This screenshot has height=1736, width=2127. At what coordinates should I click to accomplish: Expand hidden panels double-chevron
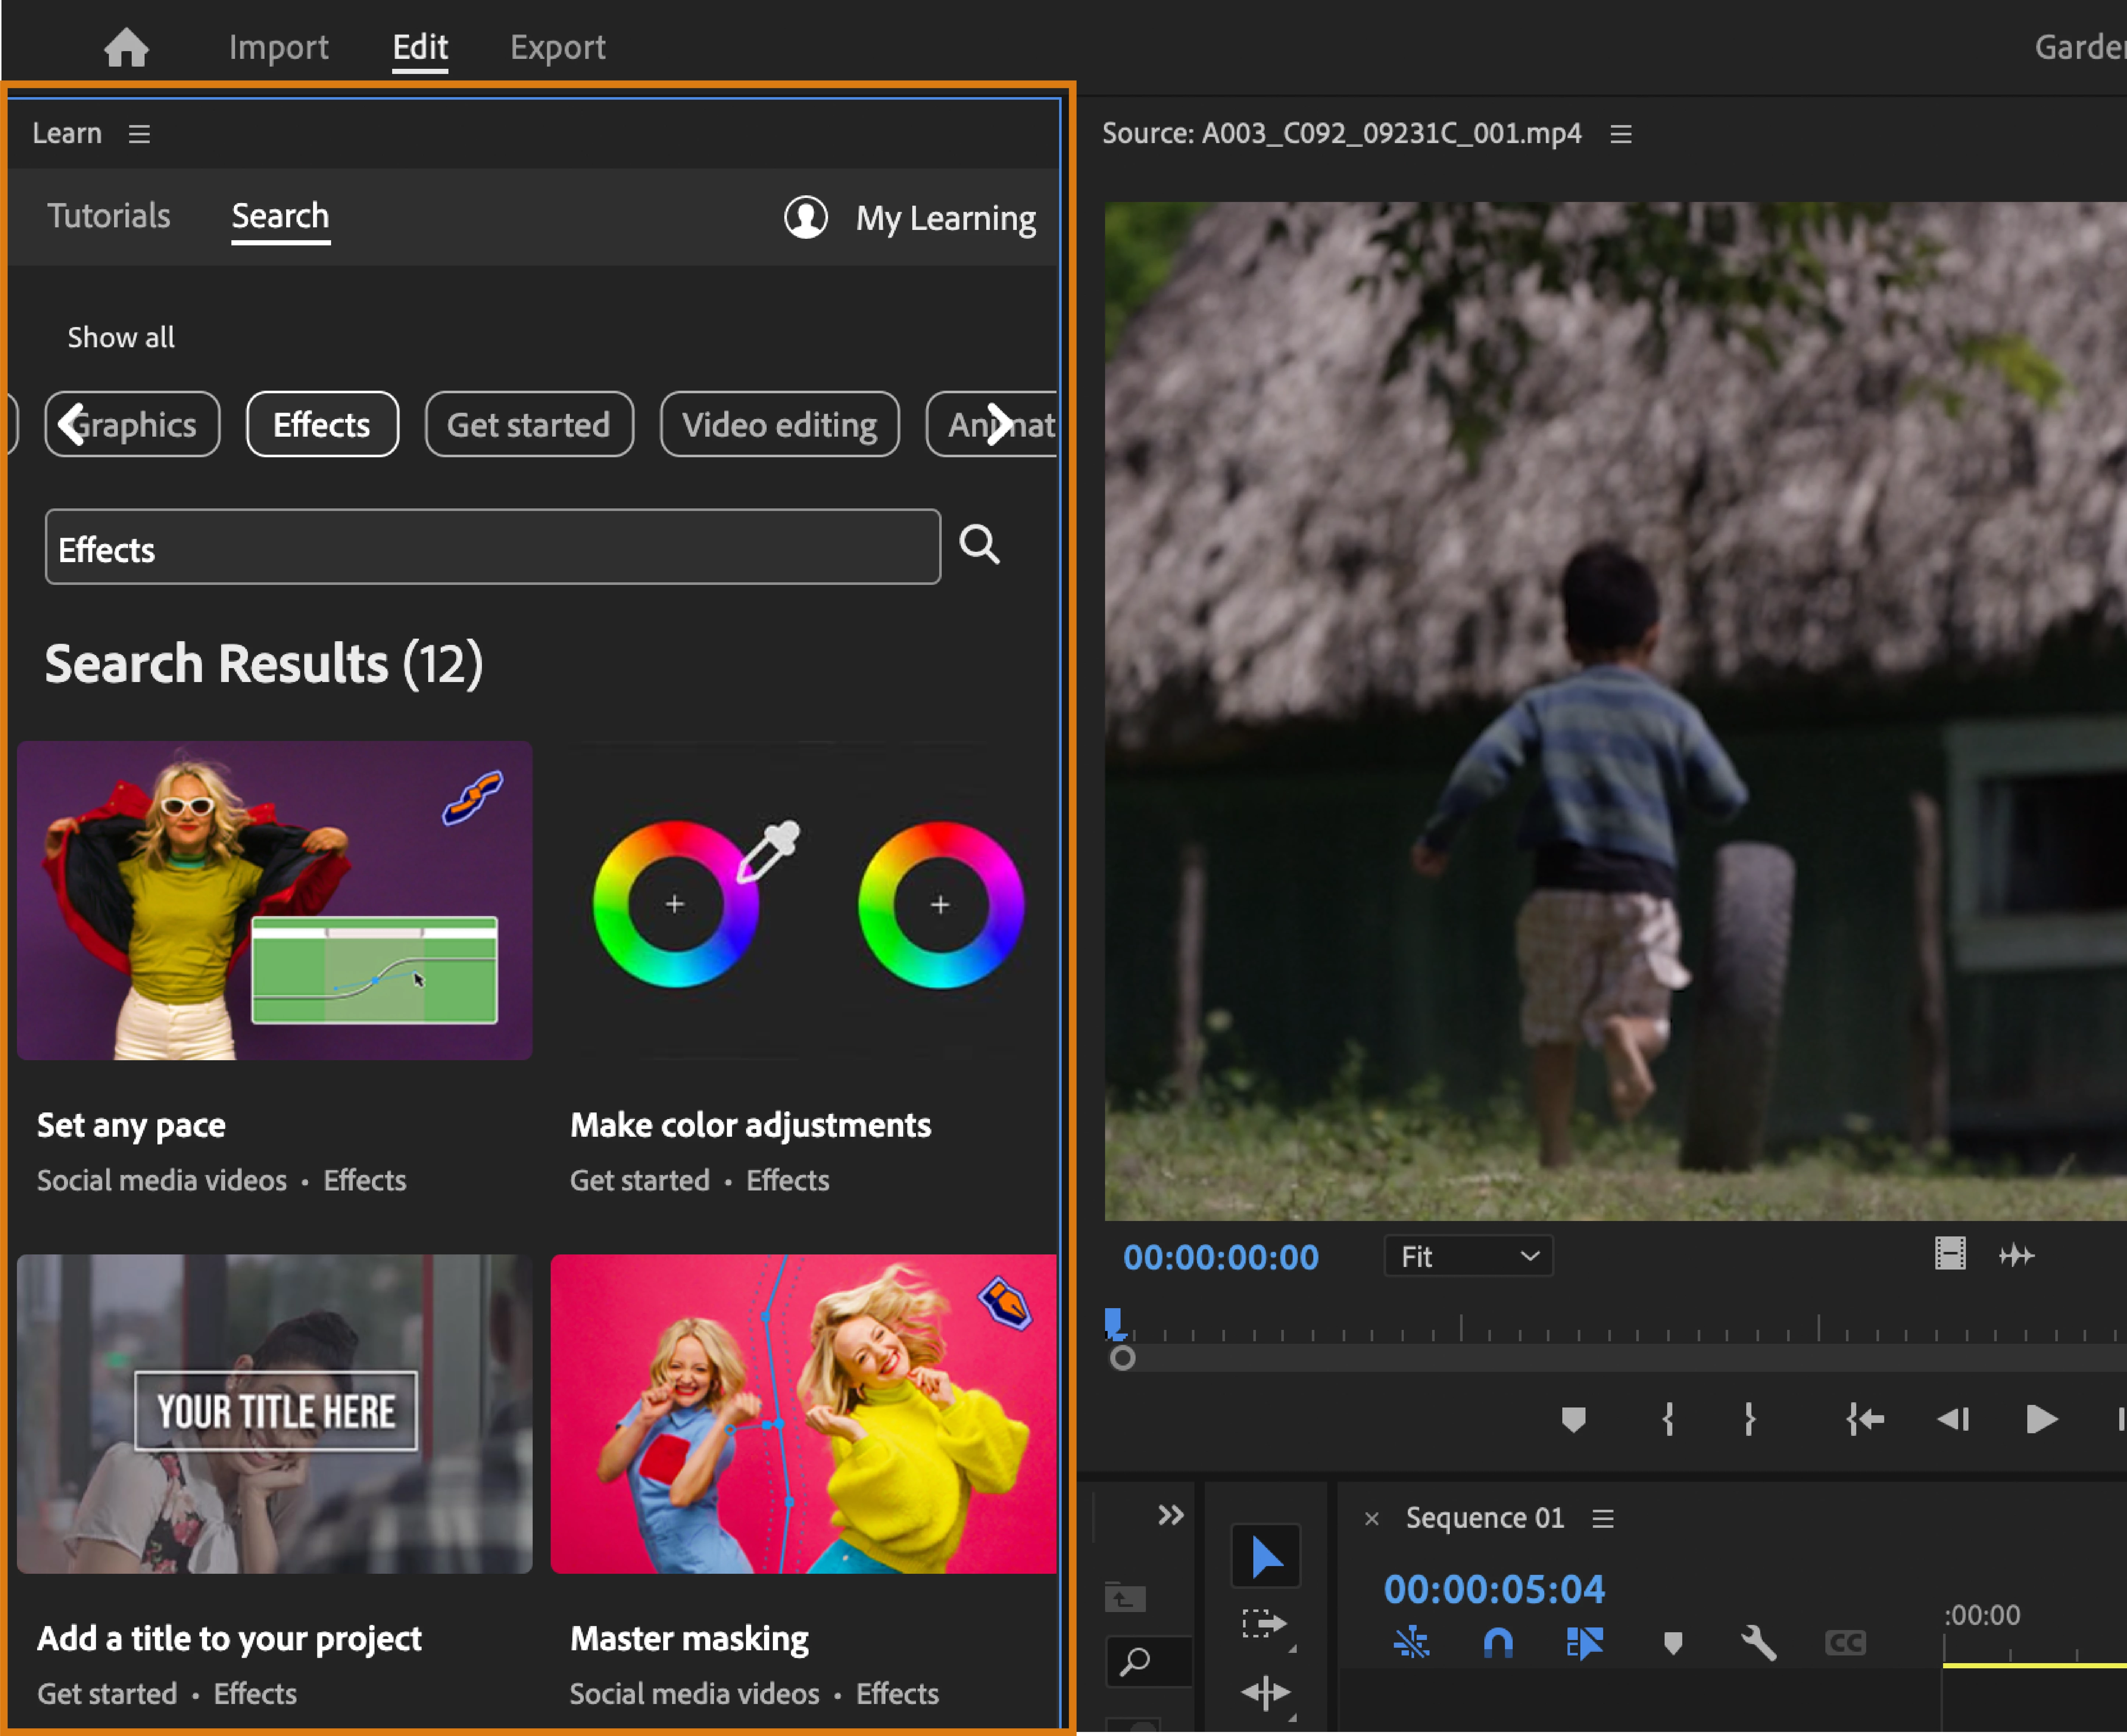(1170, 1515)
